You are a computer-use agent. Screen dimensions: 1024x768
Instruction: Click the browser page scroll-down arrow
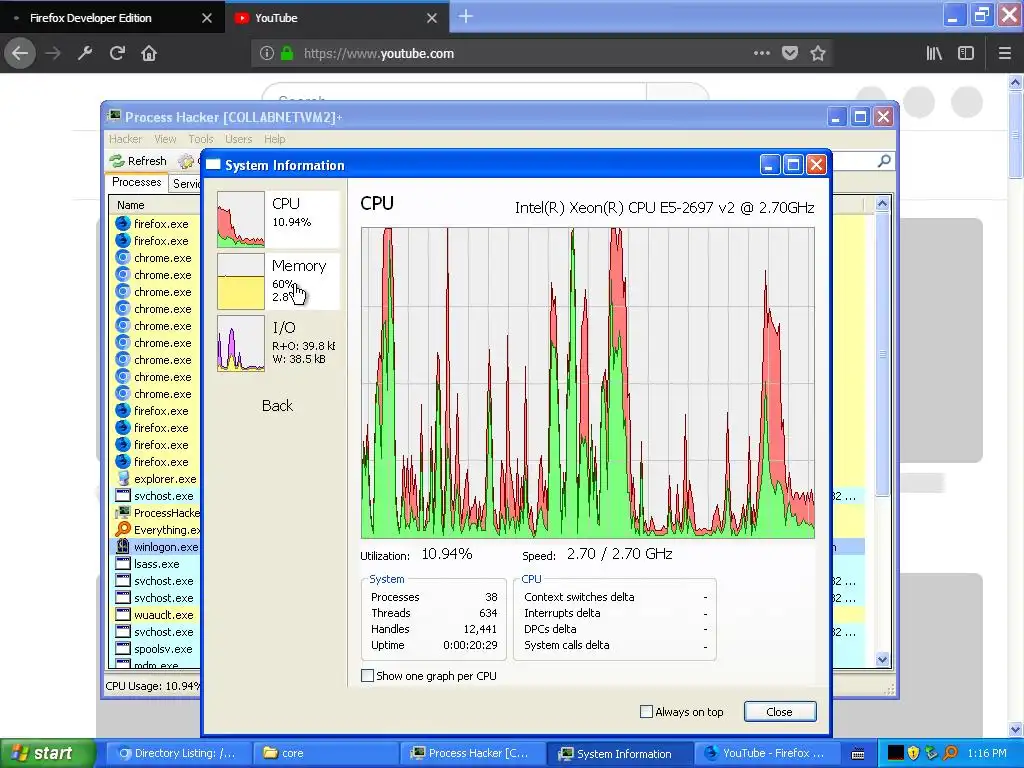(x=1016, y=729)
